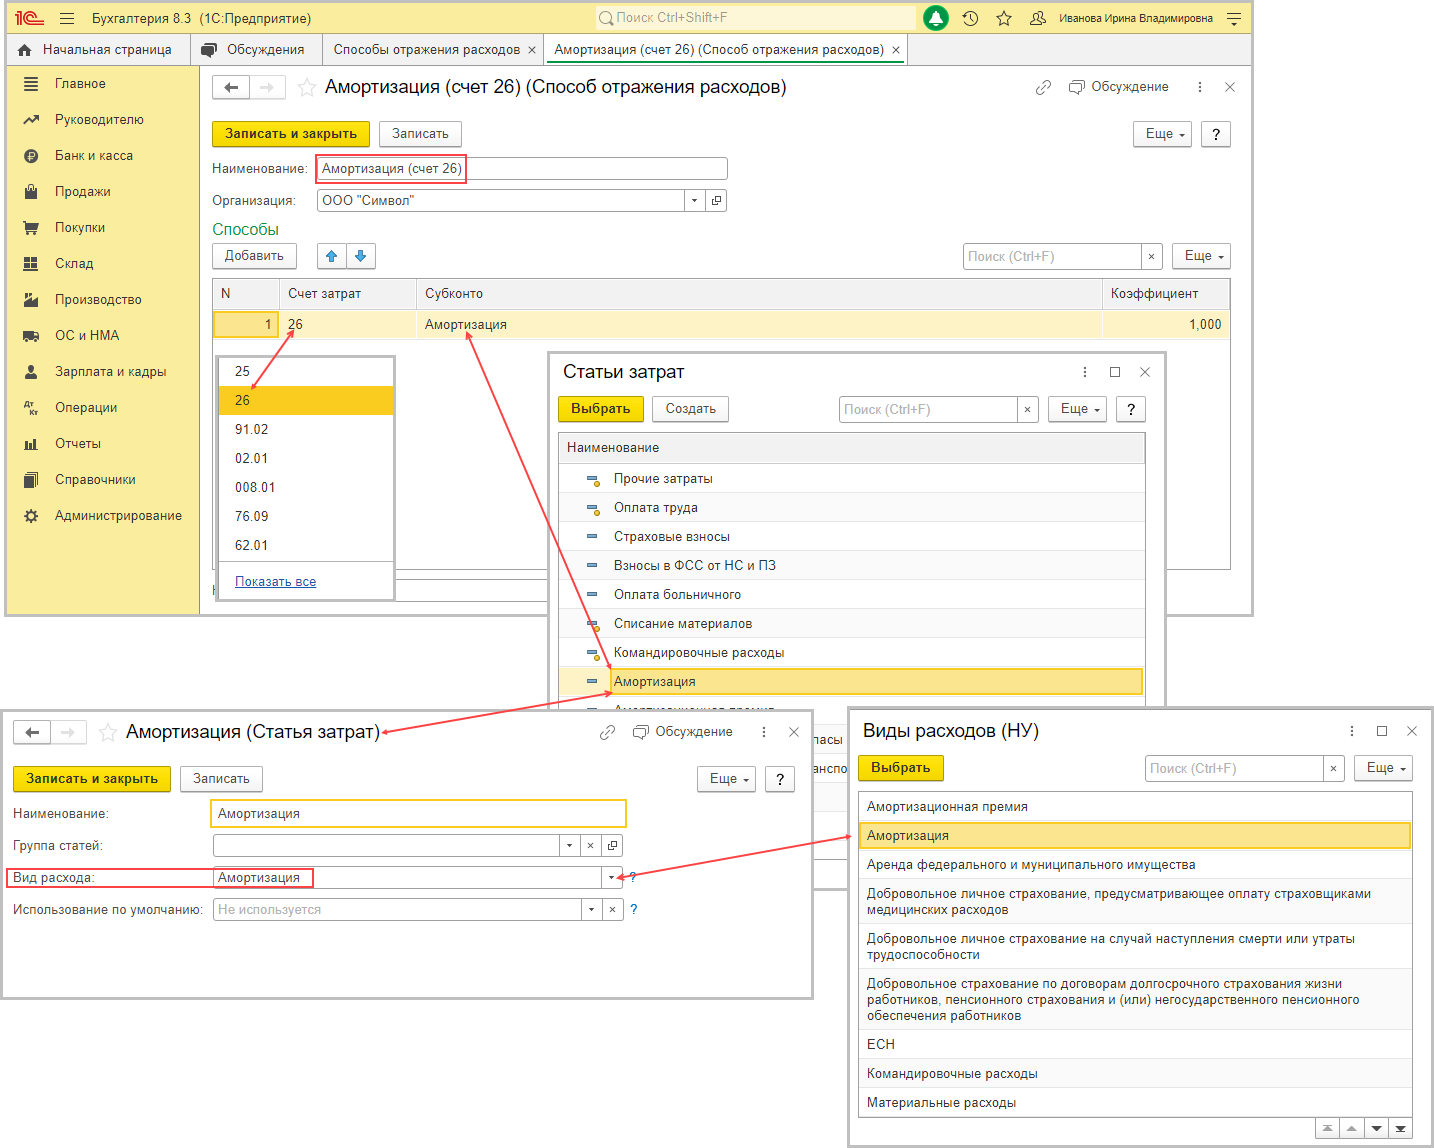Select Материальные расходы in Виды расходов list
1434x1148 pixels.
point(1135,1103)
